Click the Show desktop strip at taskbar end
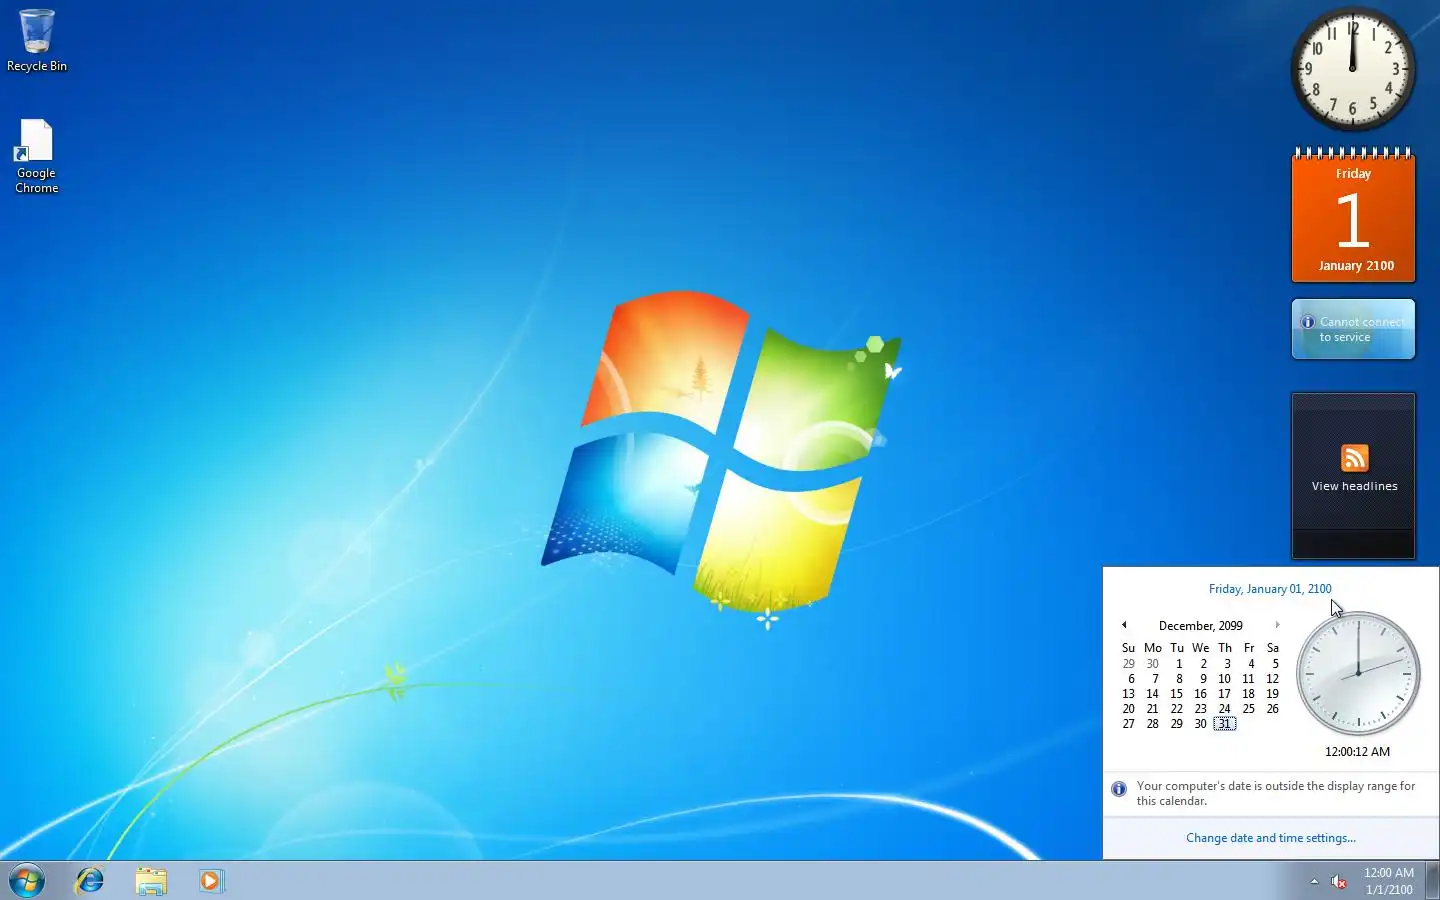Image resolution: width=1440 pixels, height=900 pixels. 1433,881
